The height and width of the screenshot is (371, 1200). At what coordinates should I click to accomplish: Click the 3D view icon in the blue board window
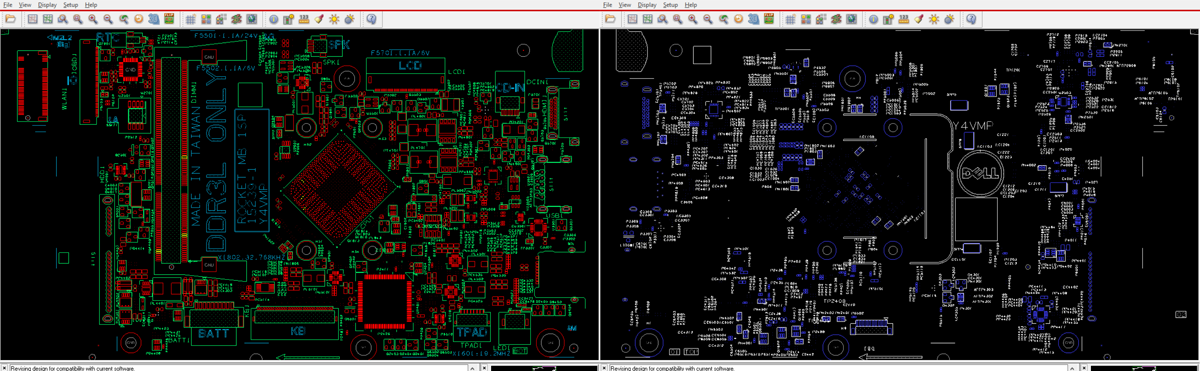point(753,19)
